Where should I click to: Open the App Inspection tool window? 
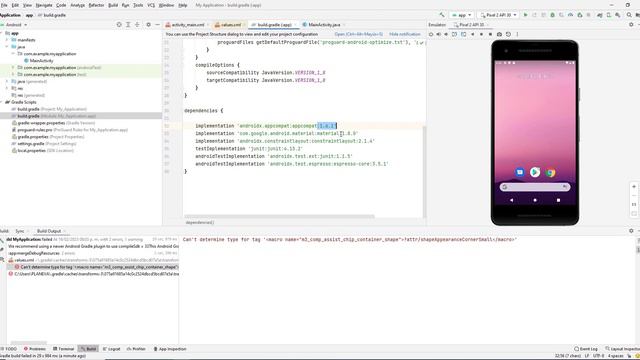(170, 349)
